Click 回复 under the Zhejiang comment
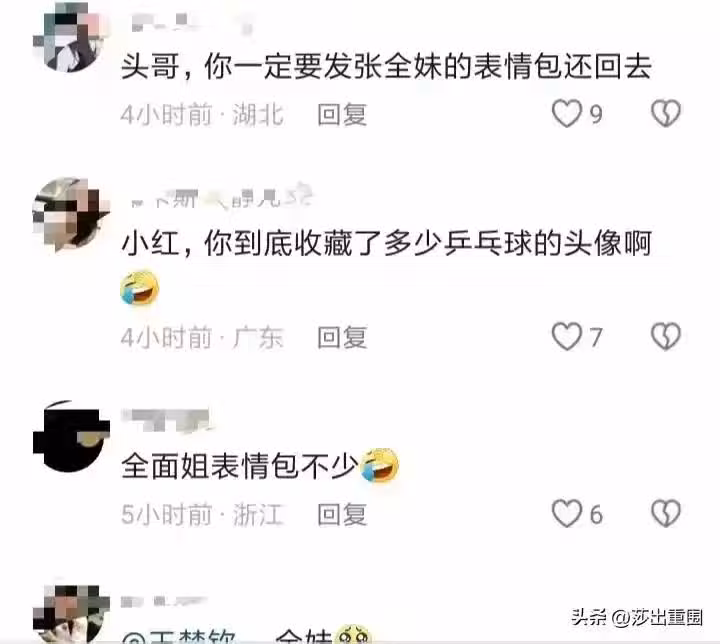 [x=342, y=514]
